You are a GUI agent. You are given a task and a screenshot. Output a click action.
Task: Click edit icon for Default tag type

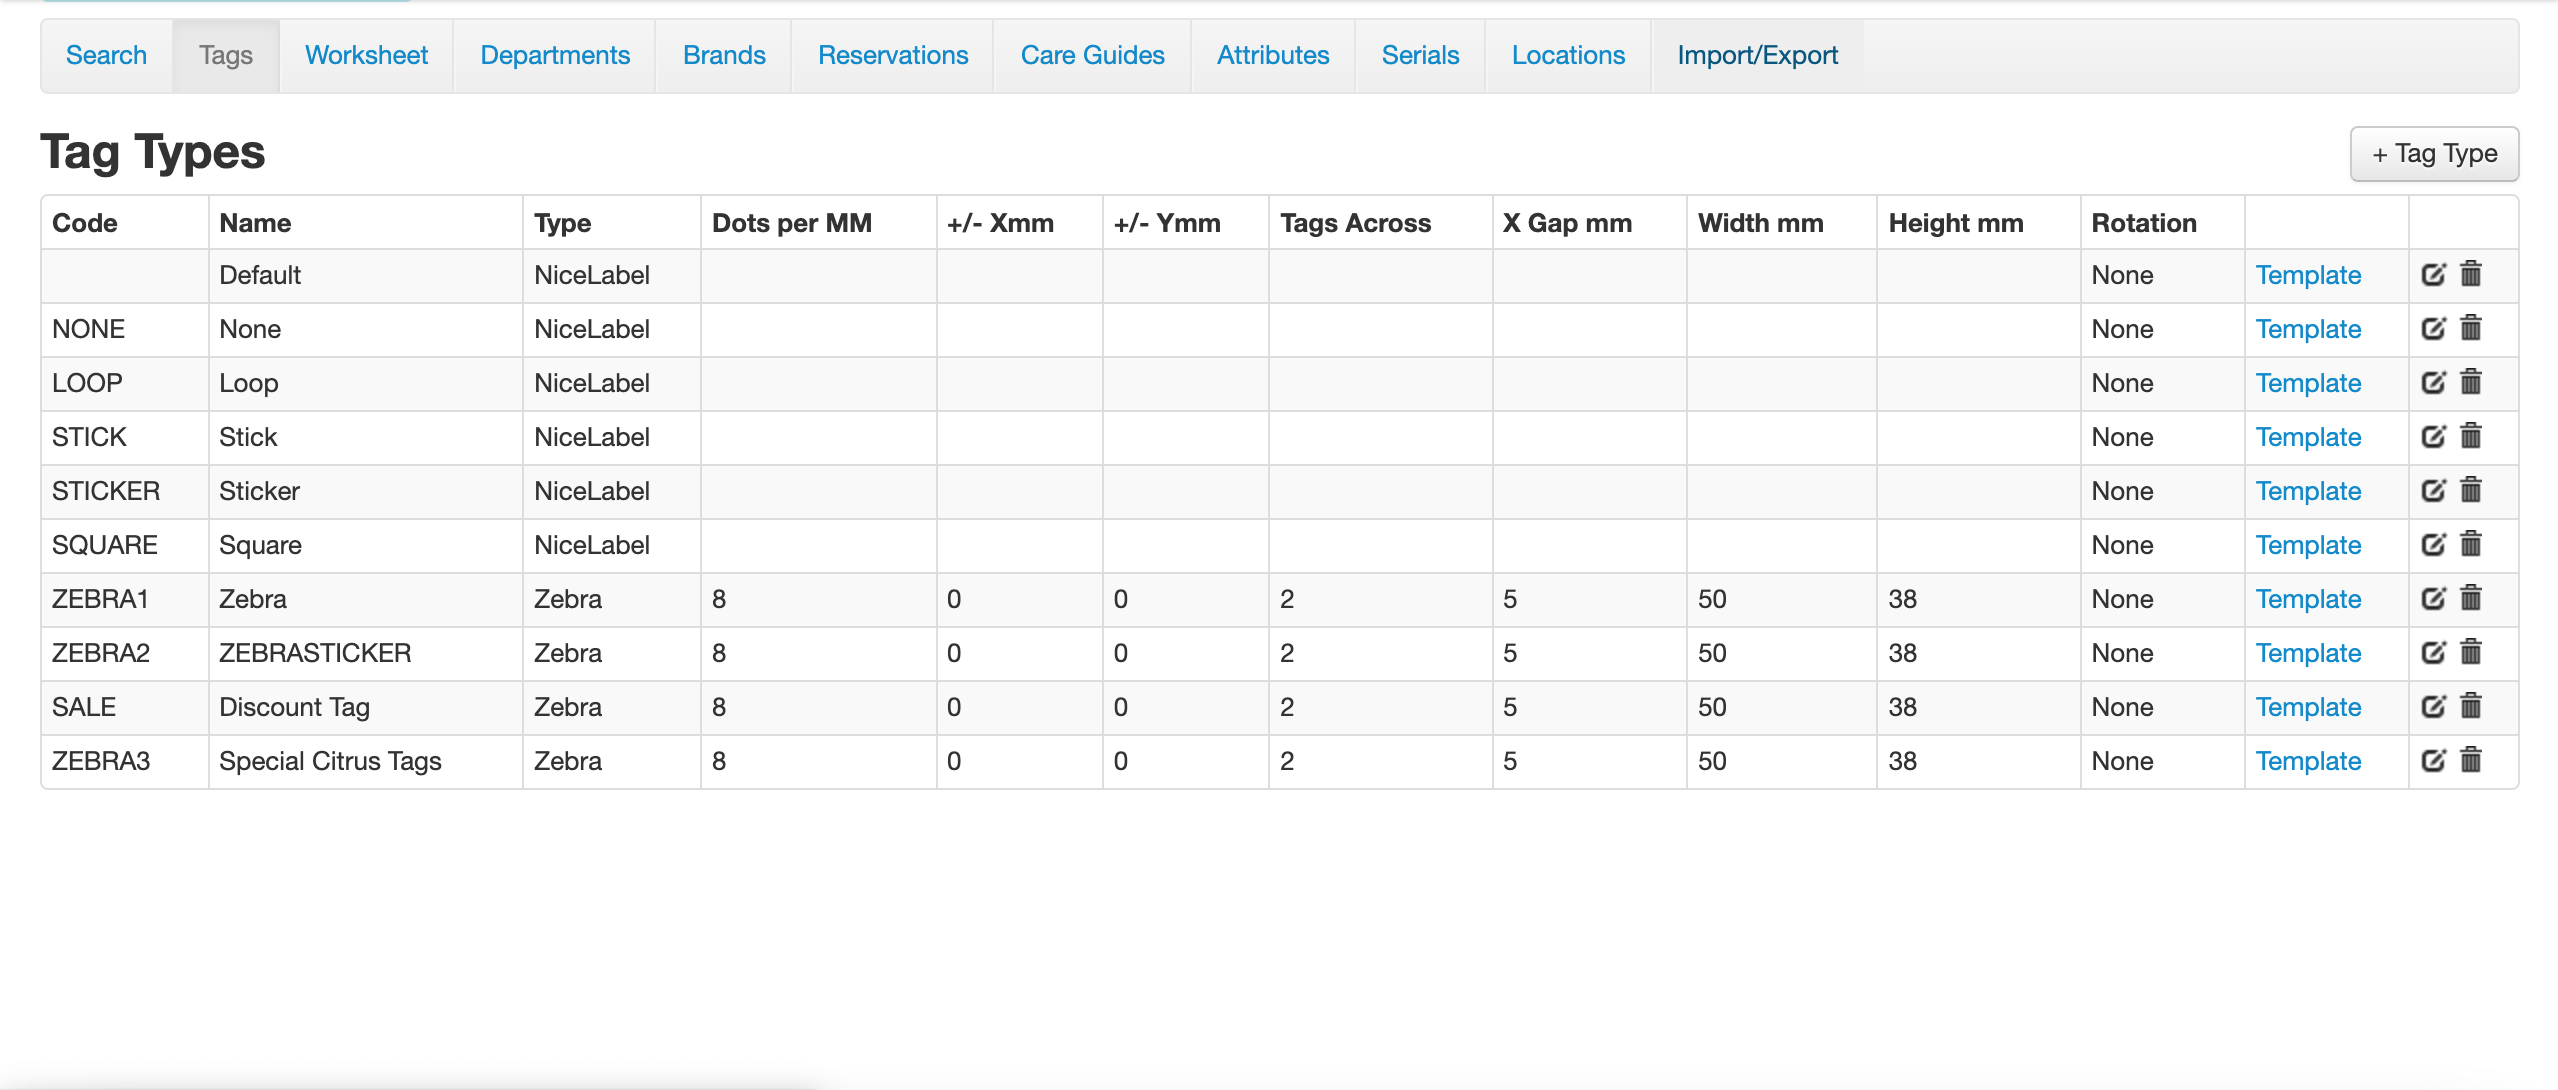point(2433,274)
